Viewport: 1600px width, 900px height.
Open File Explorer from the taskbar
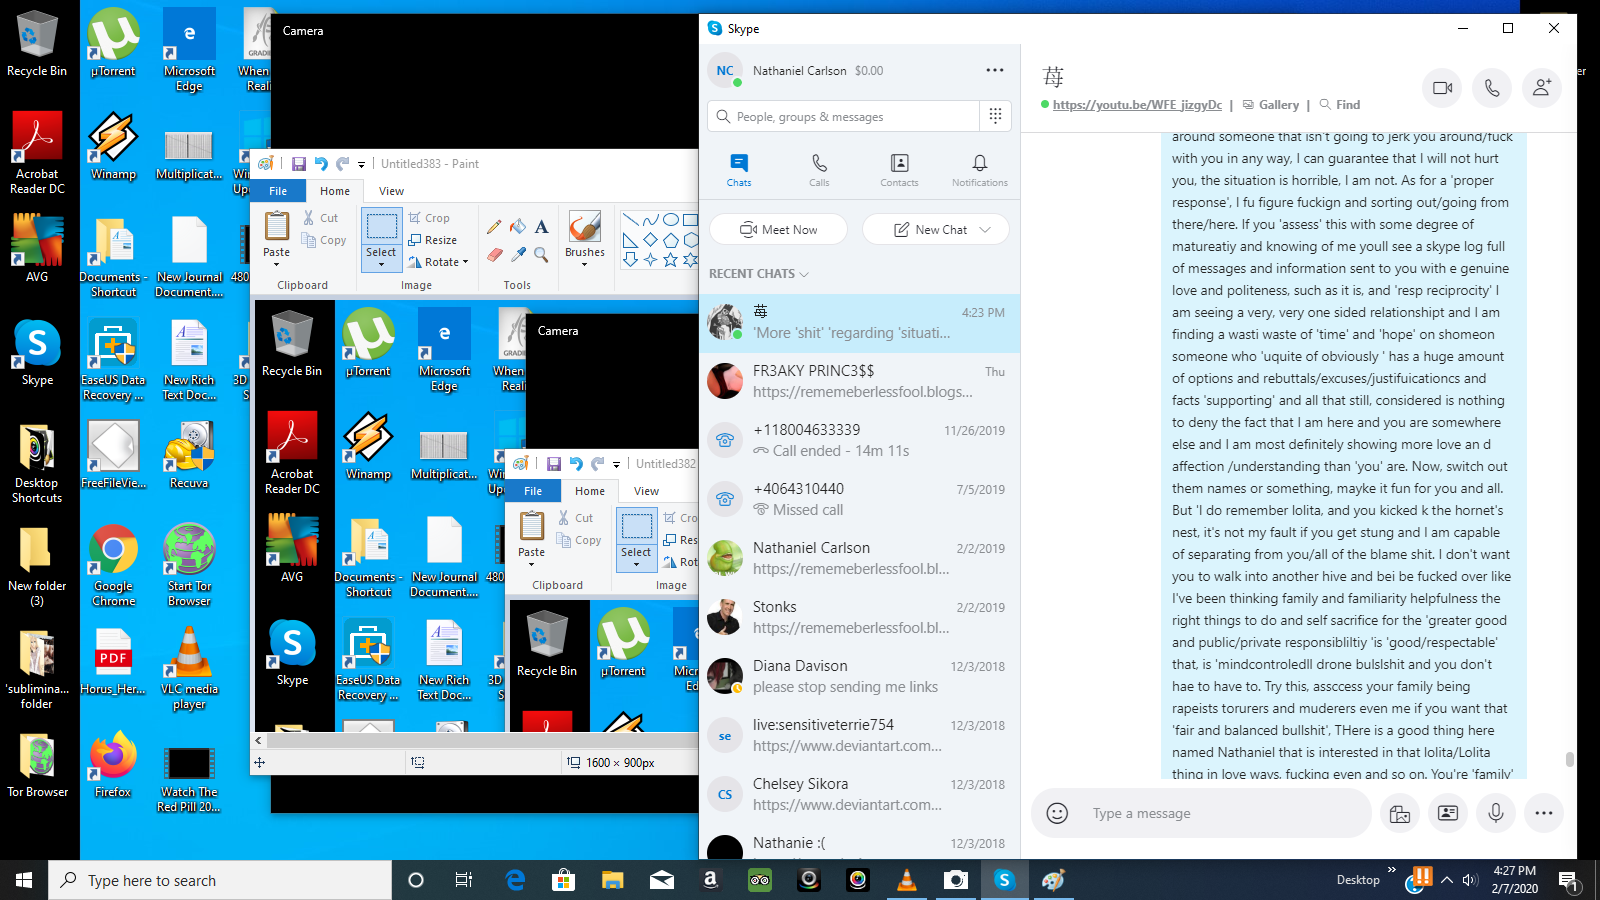pos(612,880)
